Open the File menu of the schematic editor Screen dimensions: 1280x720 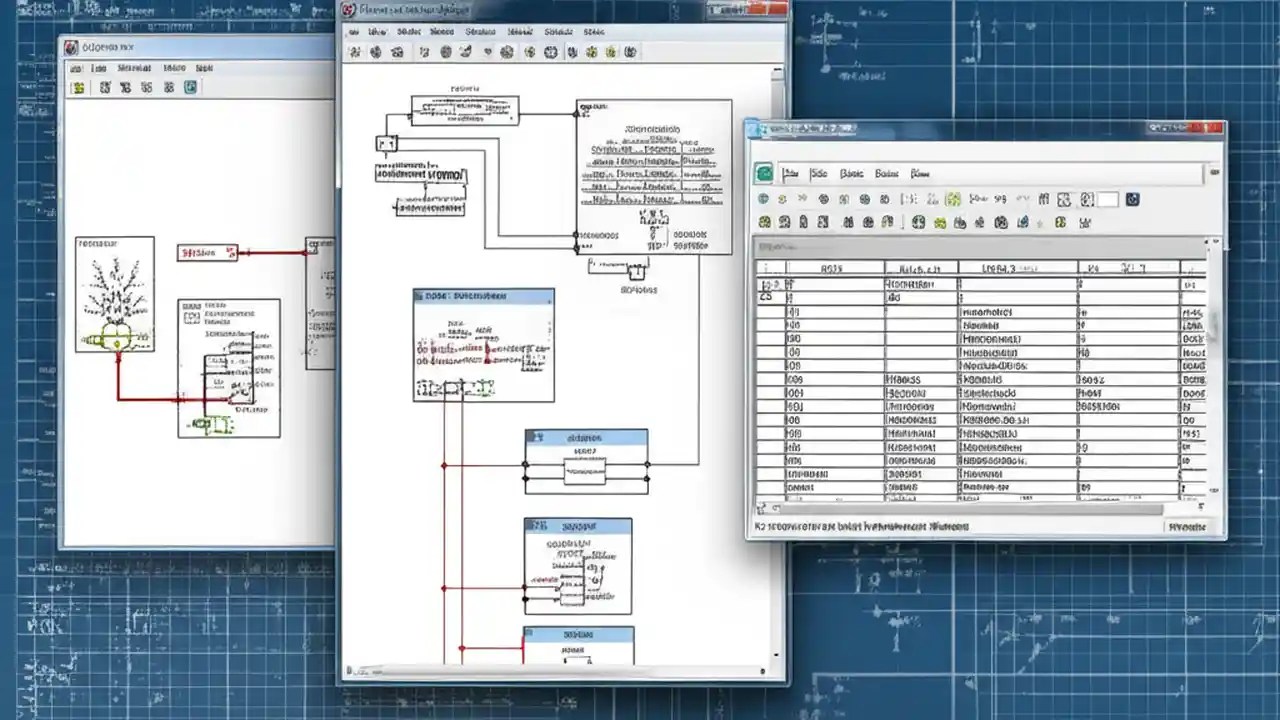click(354, 31)
